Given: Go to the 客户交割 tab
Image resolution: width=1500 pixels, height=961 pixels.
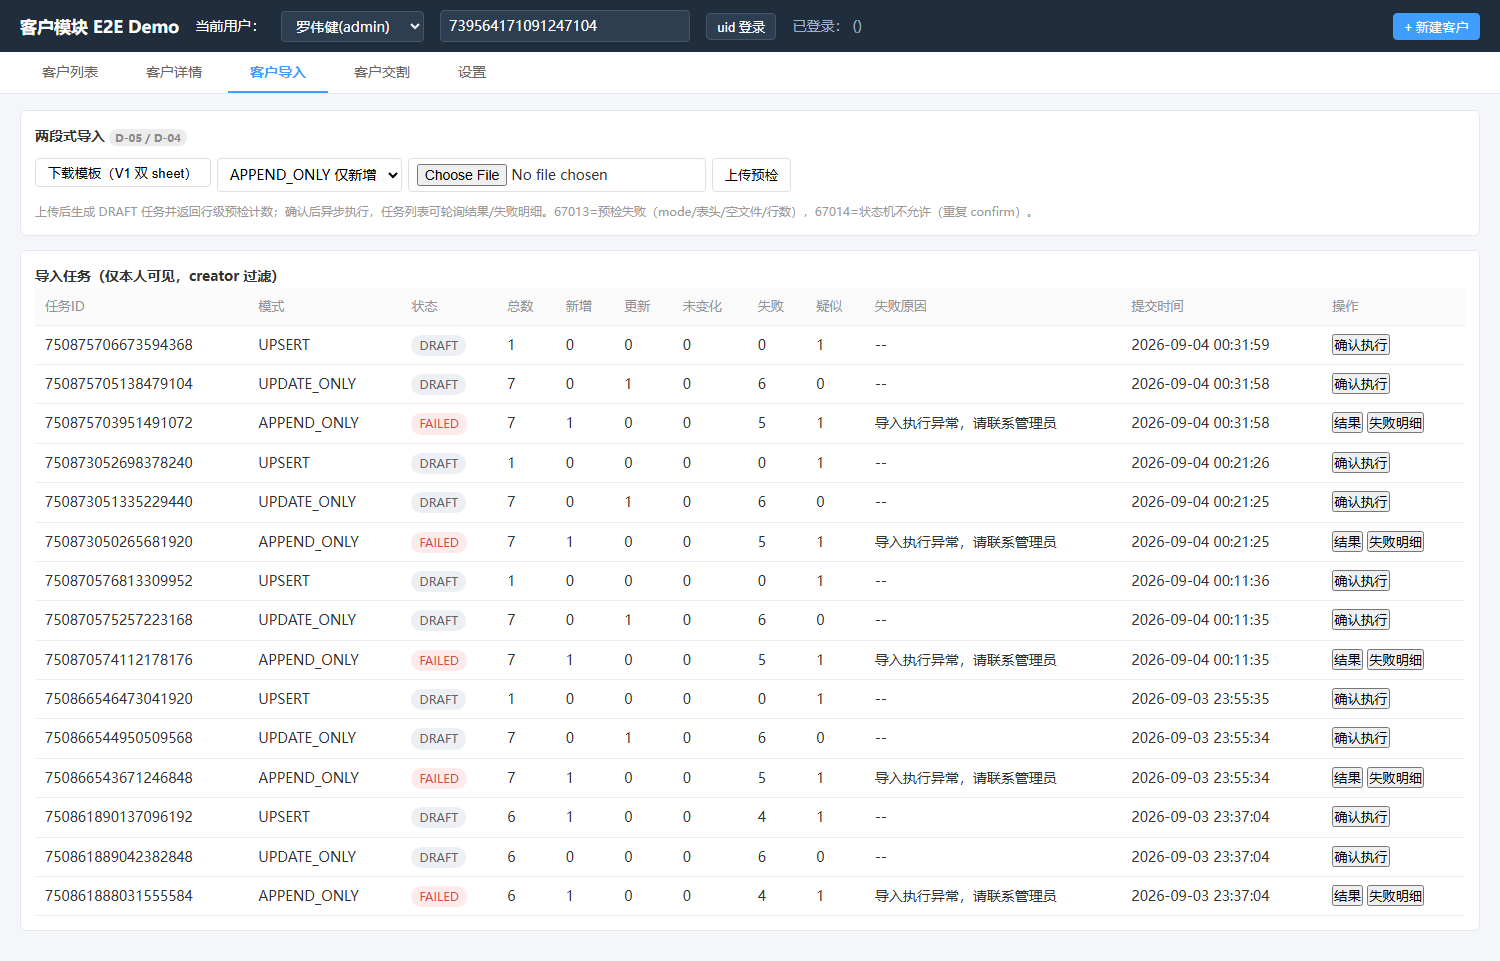Looking at the screenshot, I should (382, 72).
